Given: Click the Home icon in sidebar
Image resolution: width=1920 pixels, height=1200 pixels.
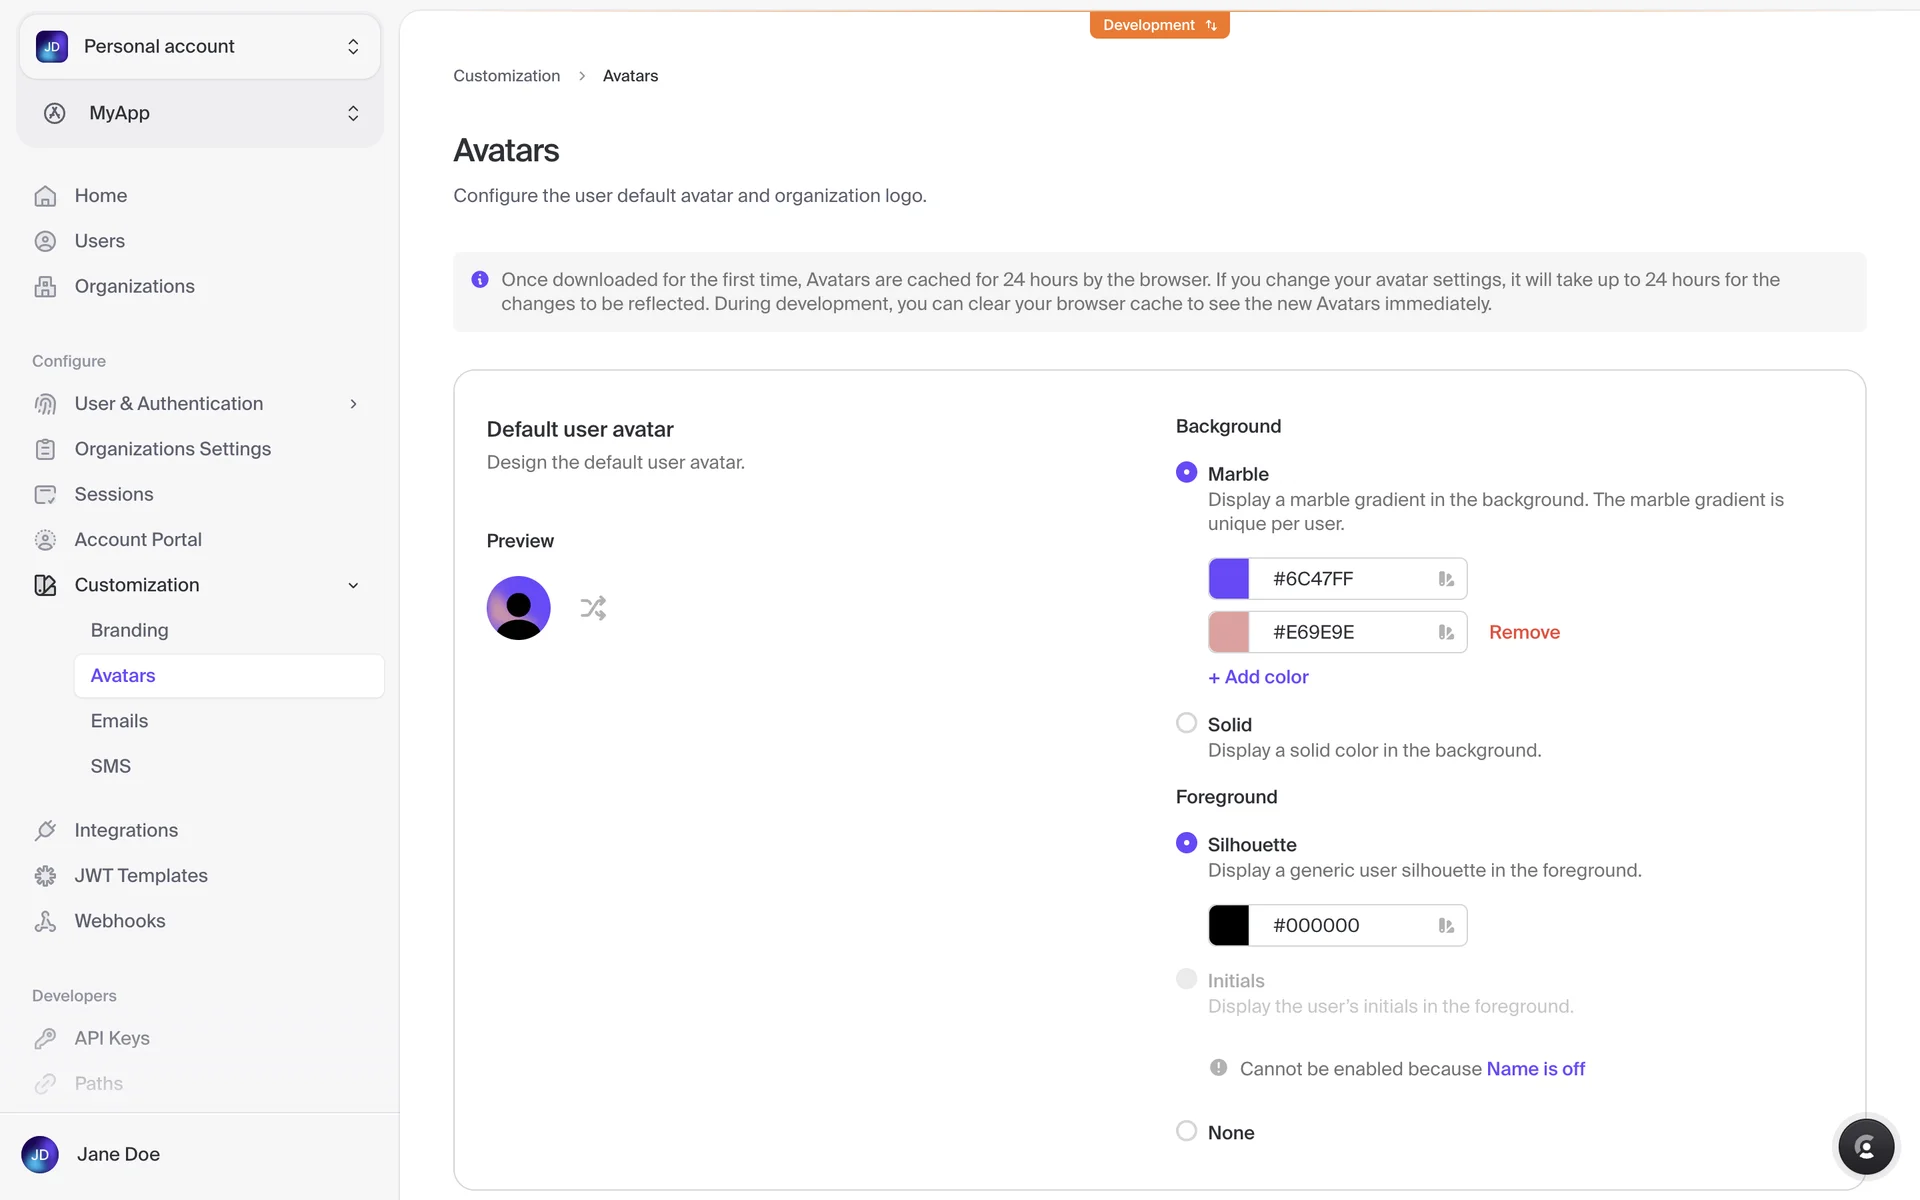Looking at the screenshot, I should pyautogui.click(x=45, y=196).
